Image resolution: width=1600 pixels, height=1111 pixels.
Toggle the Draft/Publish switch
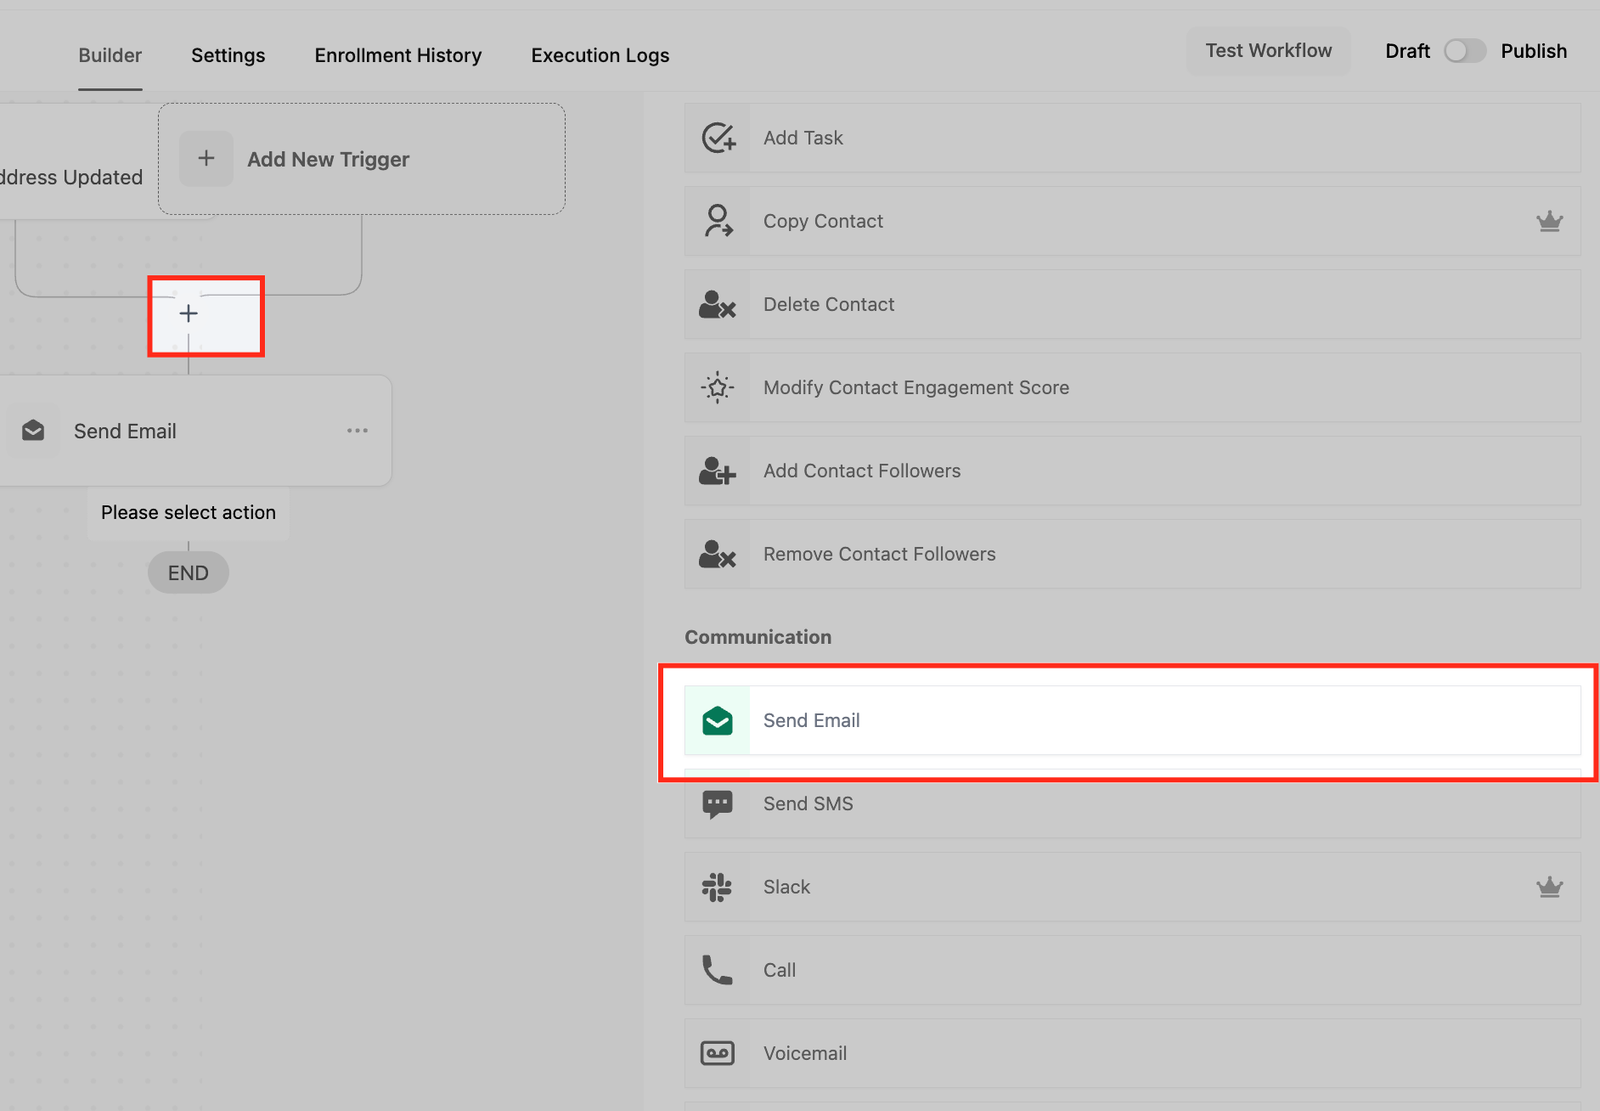point(1464,51)
